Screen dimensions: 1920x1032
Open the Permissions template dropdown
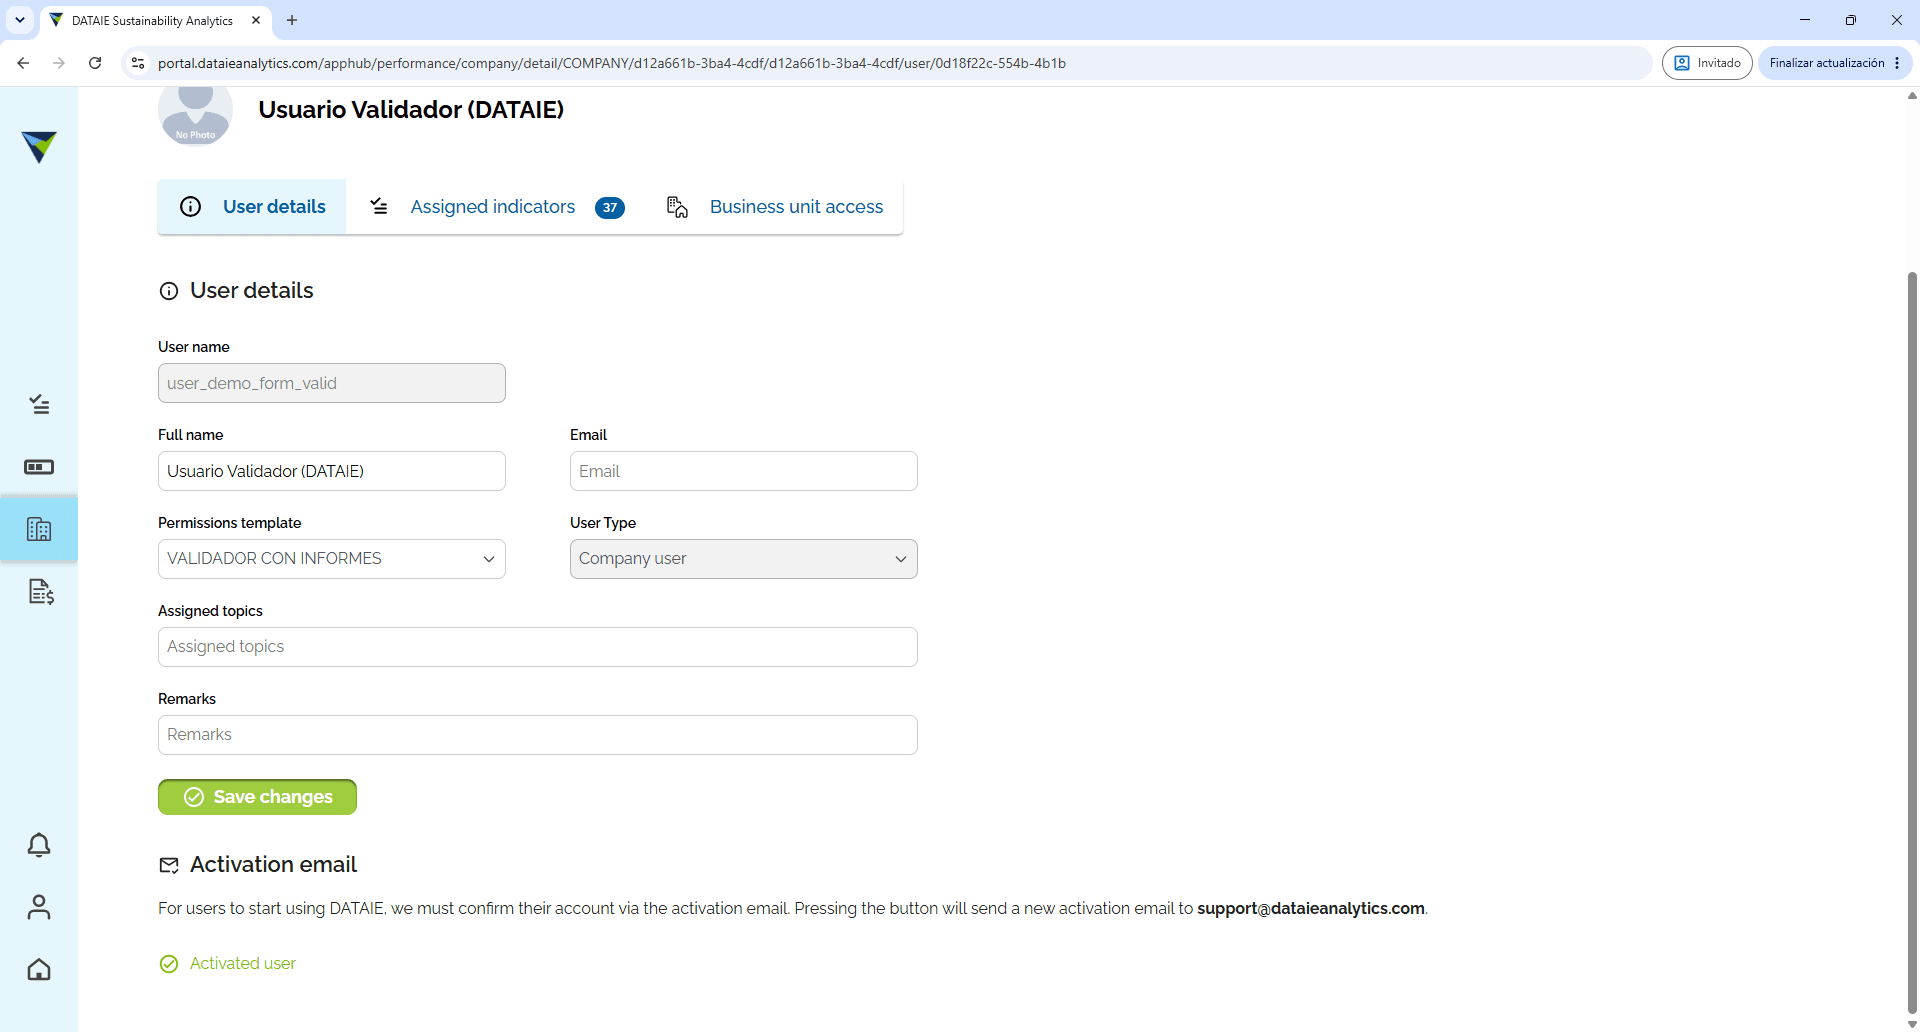(332, 559)
